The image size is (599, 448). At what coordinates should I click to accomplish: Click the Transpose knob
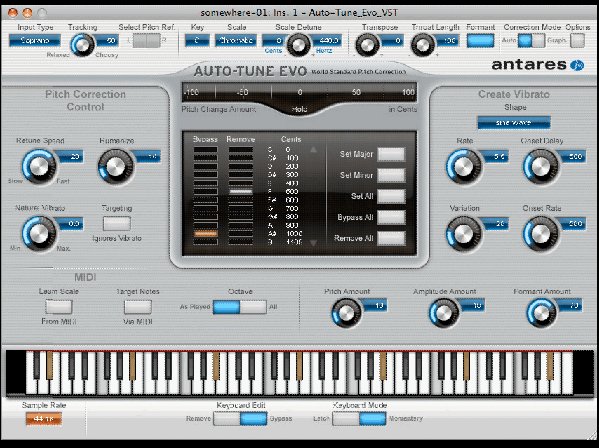click(x=367, y=45)
